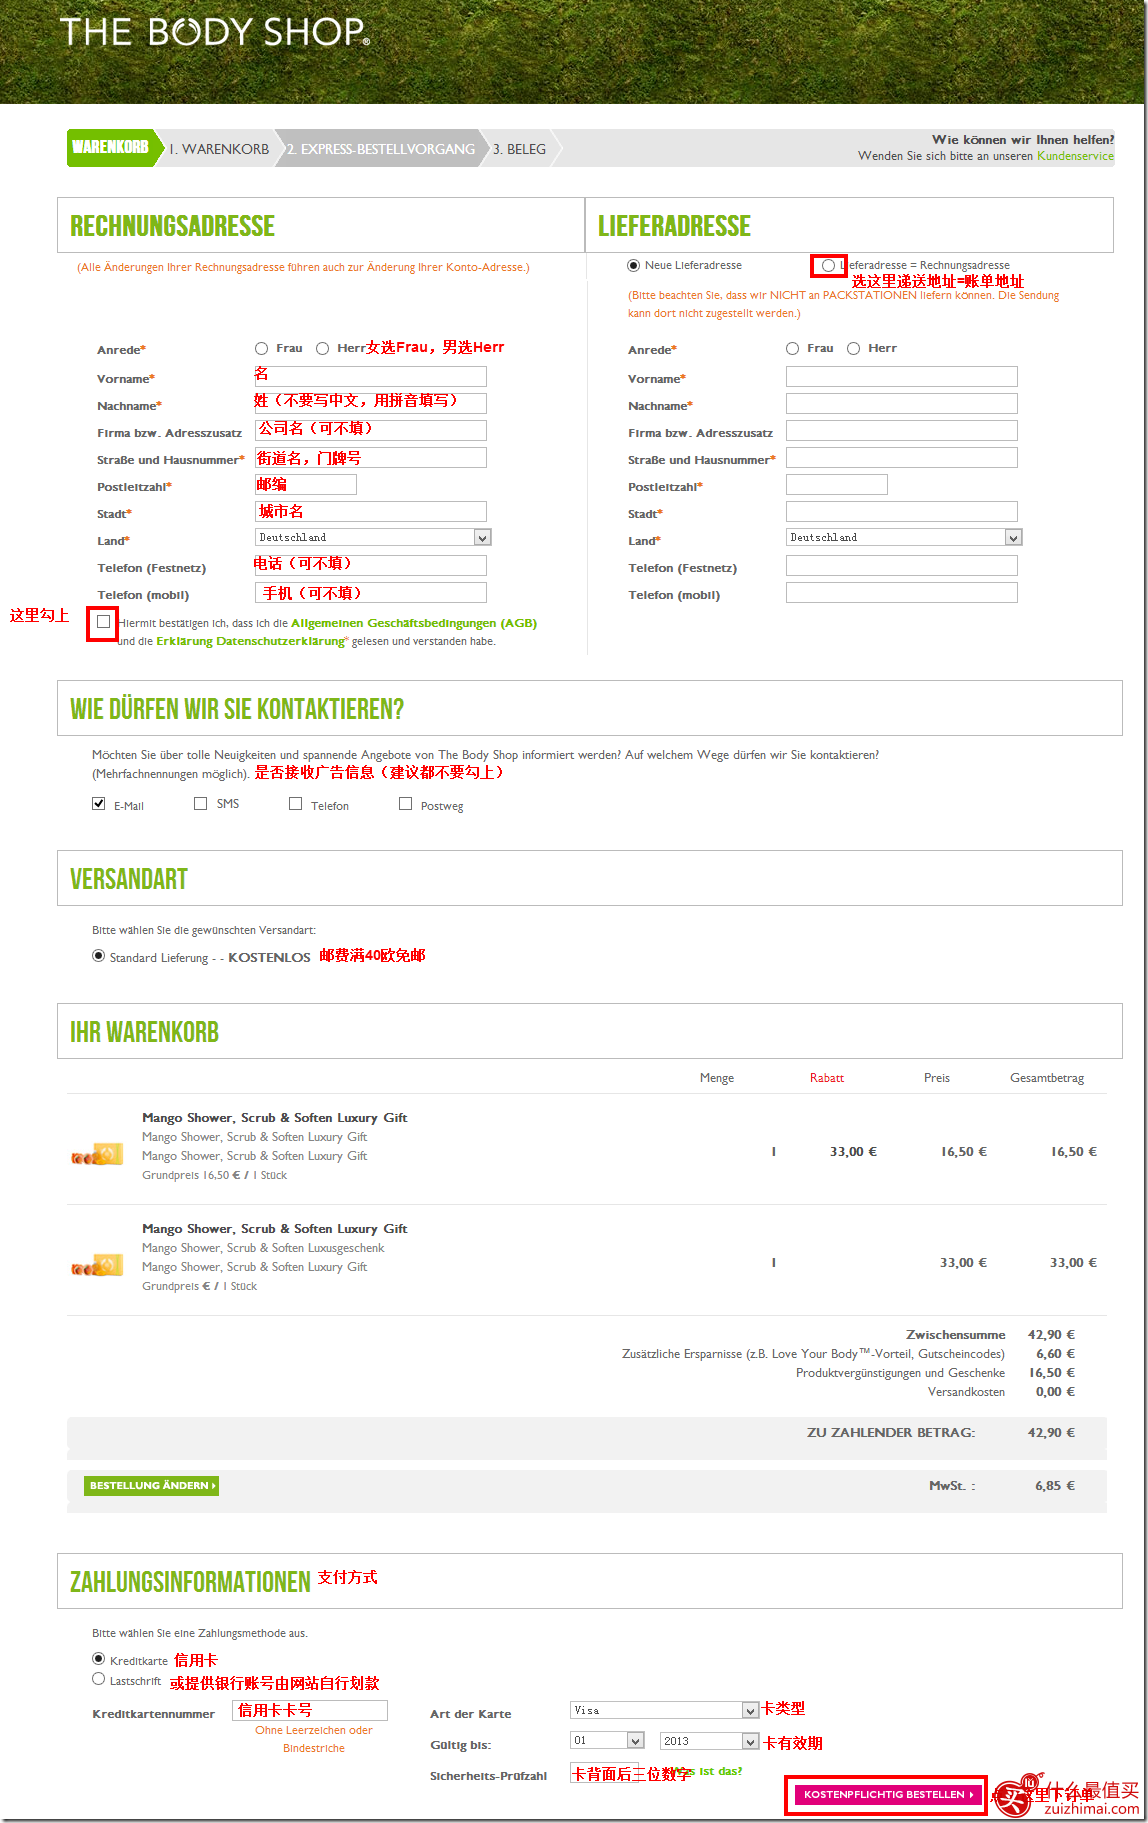Screen dimensions: 1148x1823
Task: Click the Gesamtbetrag column header
Action: click(1047, 1078)
